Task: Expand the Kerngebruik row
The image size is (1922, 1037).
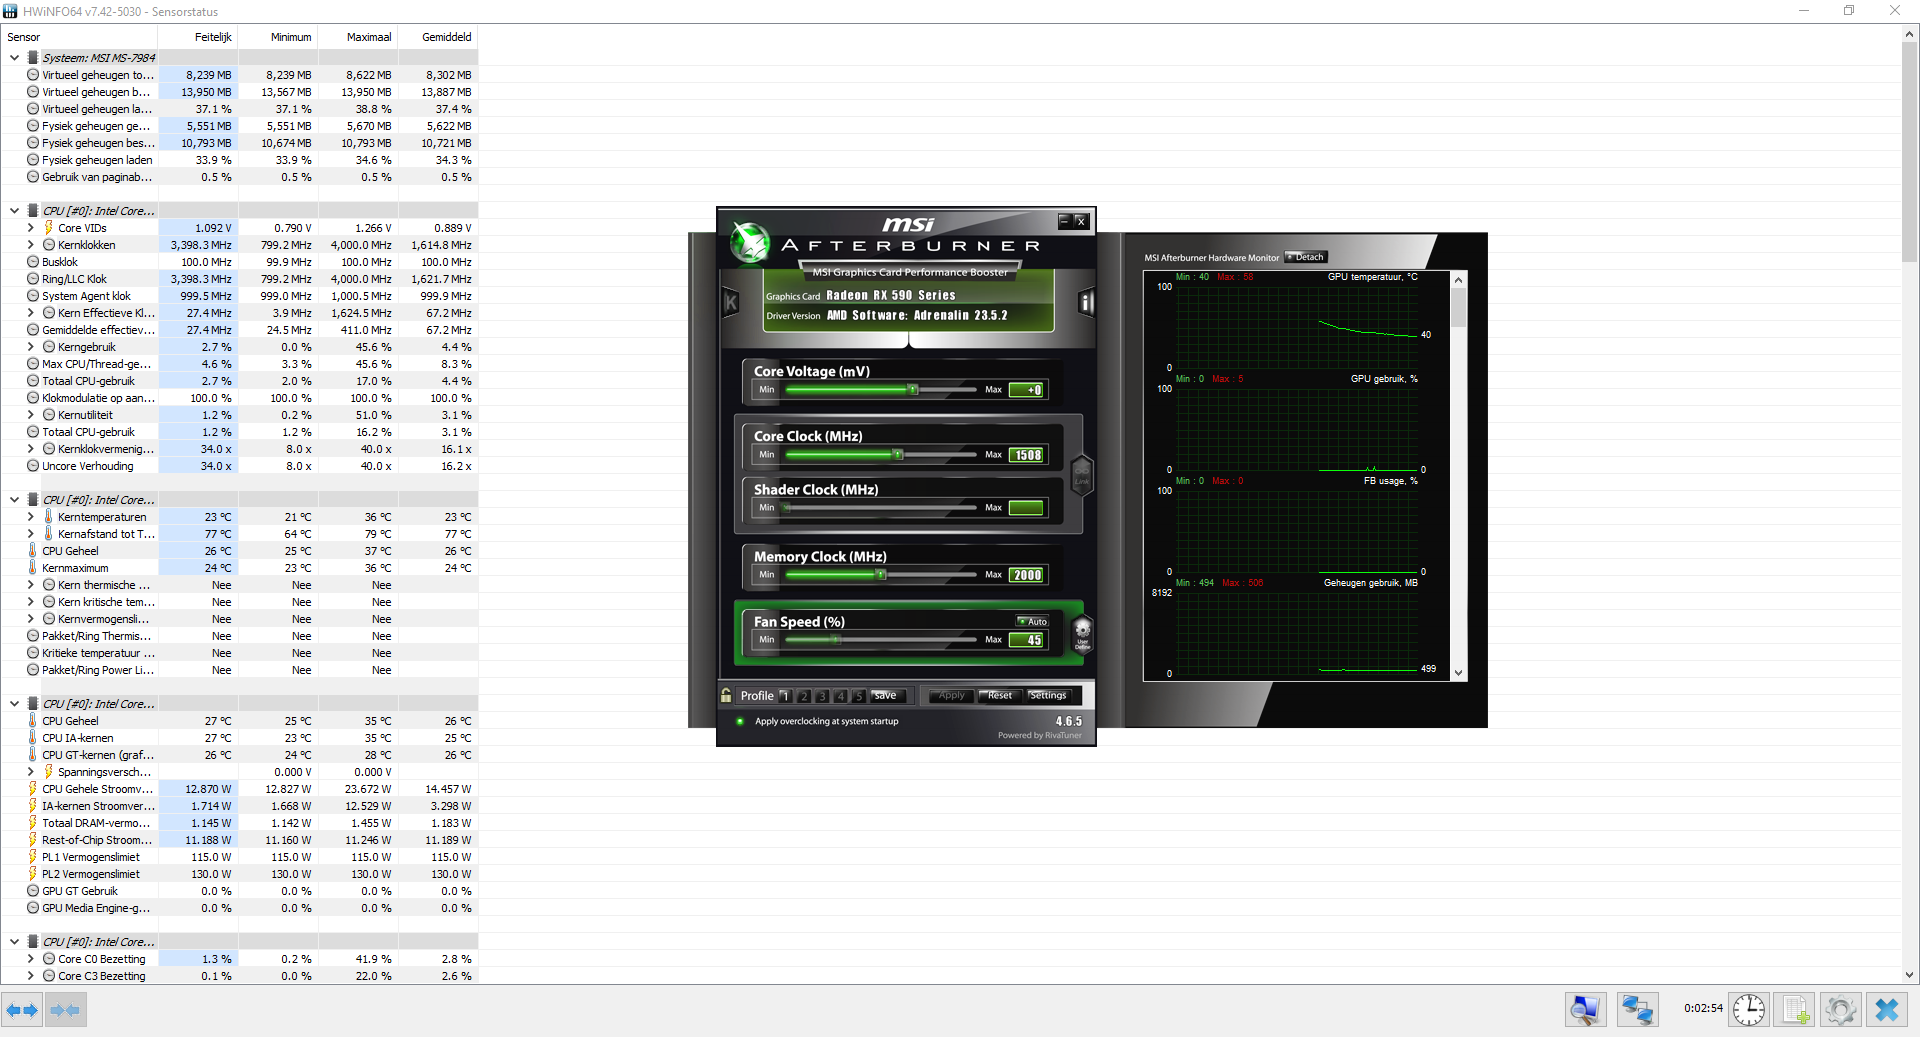Action: tap(30, 347)
